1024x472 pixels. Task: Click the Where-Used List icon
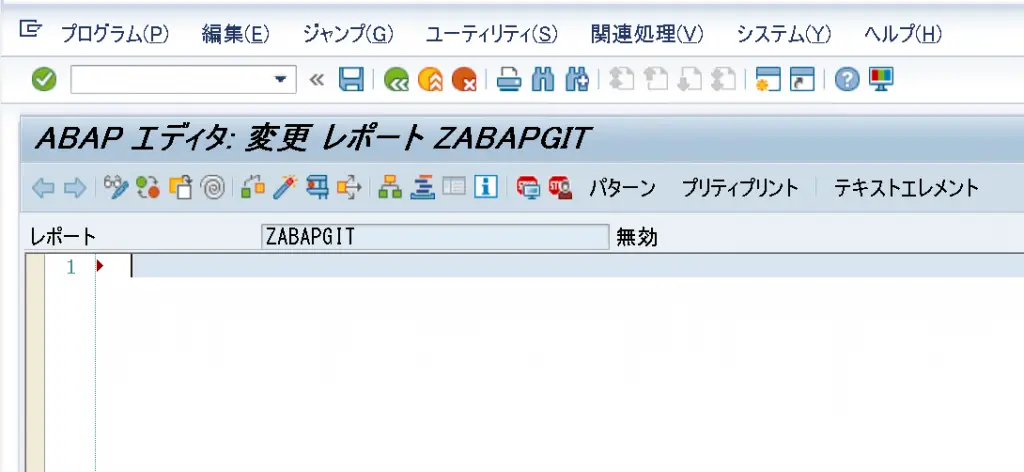tap(349, 188)
